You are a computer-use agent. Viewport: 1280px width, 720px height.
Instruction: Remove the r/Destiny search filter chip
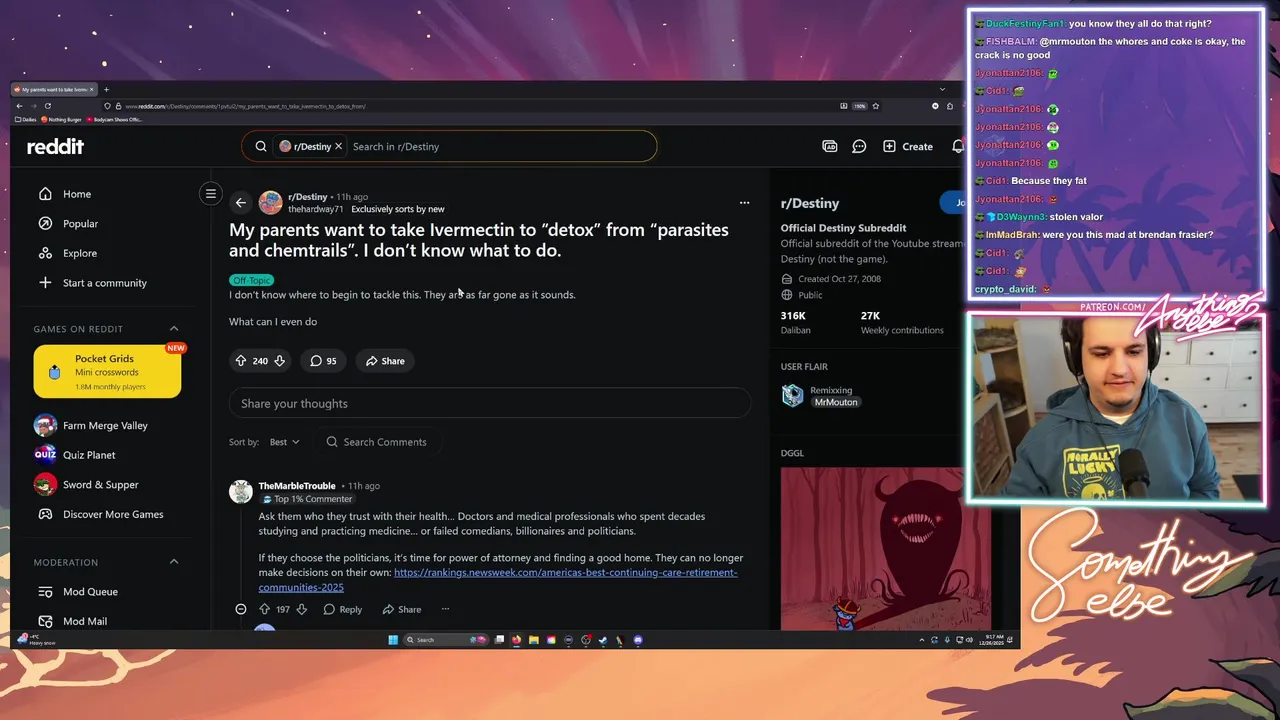(x=338, y=146)
